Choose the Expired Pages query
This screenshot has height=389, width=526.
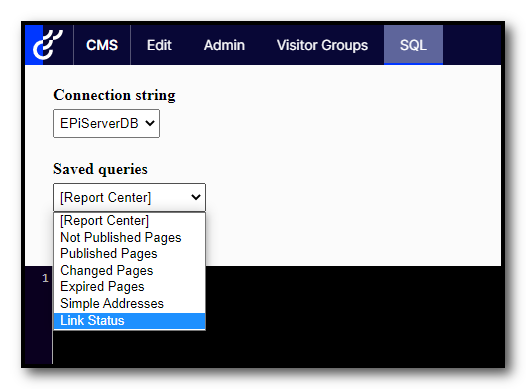click(x=129, y=287)
